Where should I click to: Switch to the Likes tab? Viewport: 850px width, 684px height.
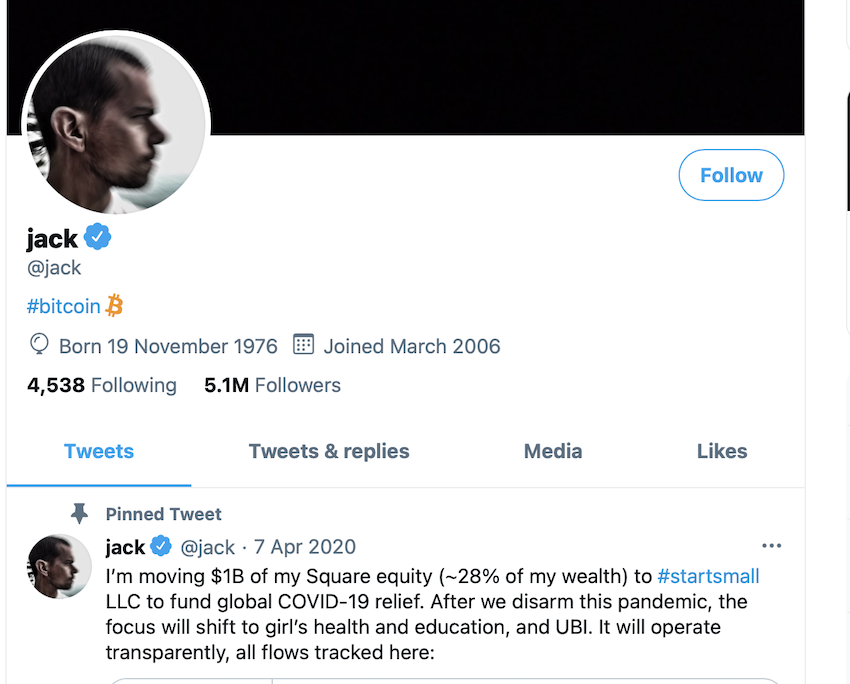coord(722,451)
